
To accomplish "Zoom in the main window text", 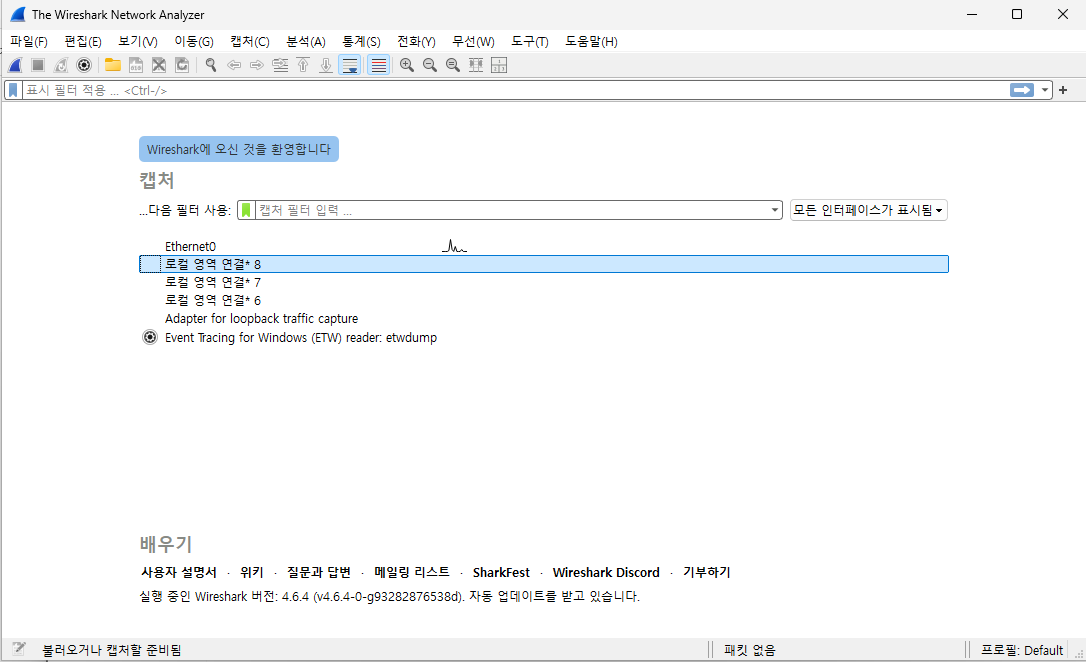I will click(x=407, y=65).
